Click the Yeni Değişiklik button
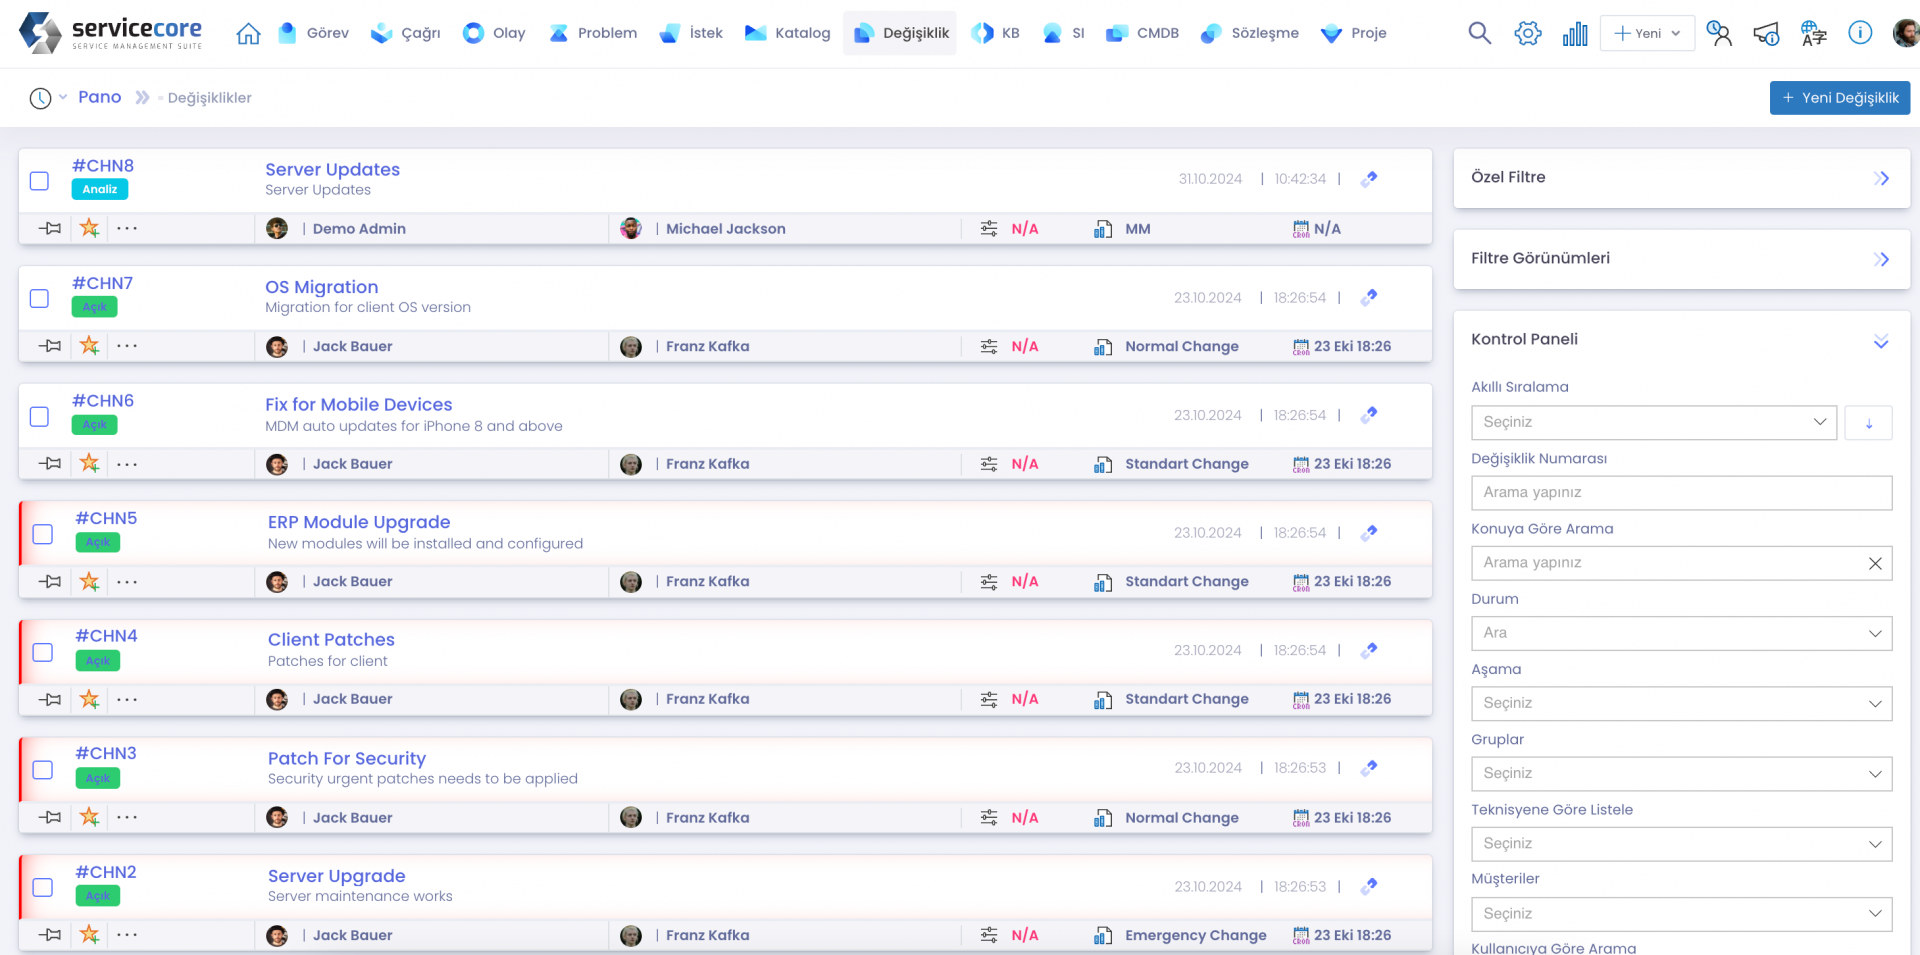This screenshot has width=1920, height=955. (x=1839, y=98)
